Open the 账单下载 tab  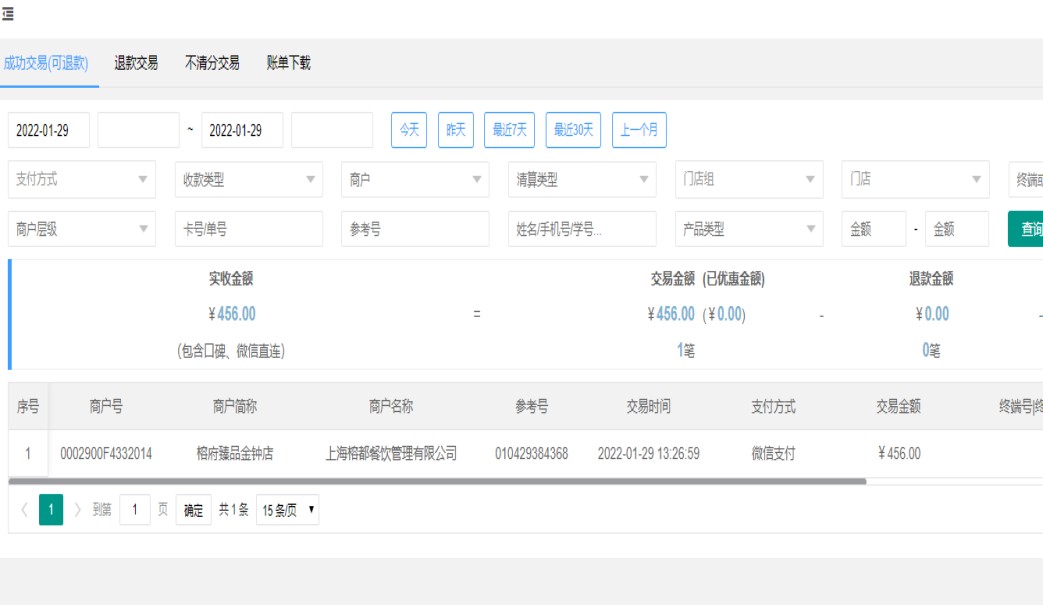pos(288,63)
